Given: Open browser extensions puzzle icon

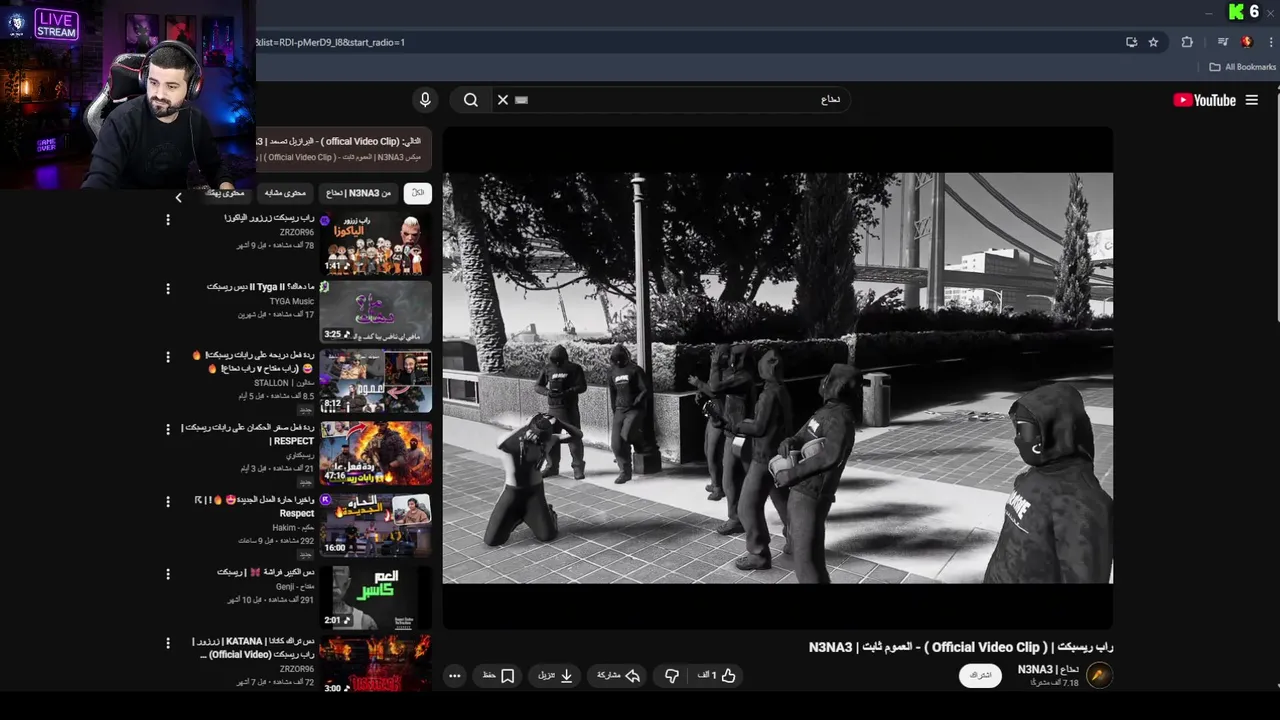Looking at the screenshot, I should click(1187, 42).
